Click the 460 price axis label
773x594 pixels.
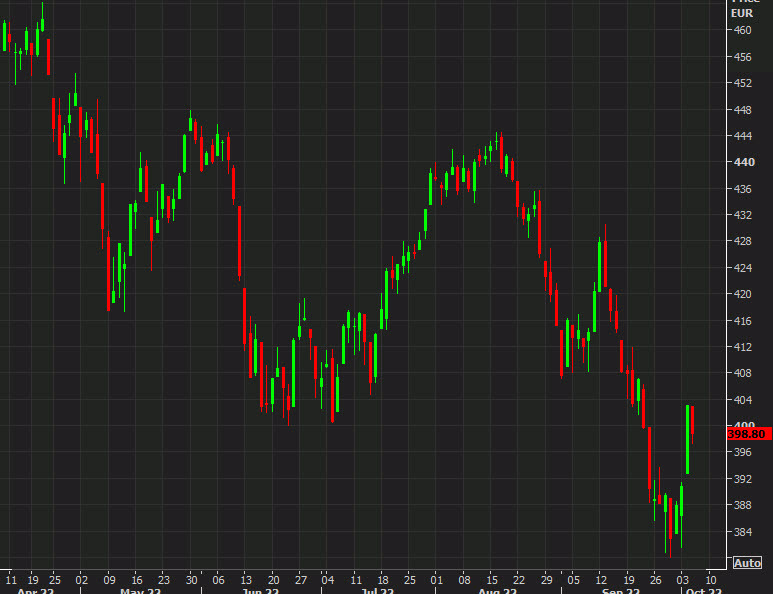[x=742, y=30]
